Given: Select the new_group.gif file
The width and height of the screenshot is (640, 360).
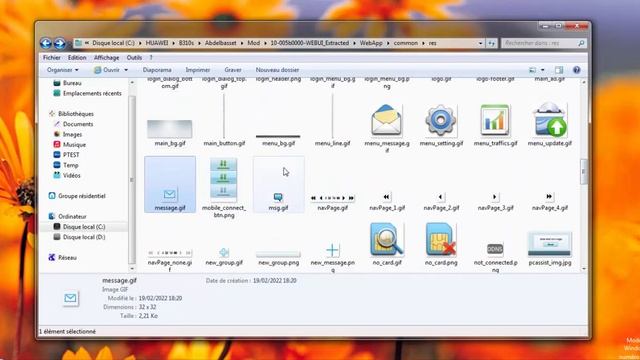Looking at the screenshot, I should point(224,257).
